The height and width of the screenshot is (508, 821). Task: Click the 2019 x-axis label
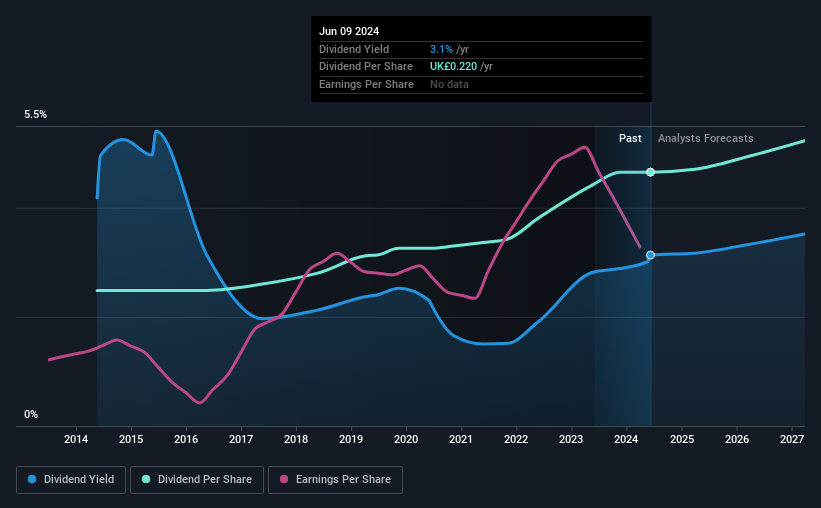pyautogui.click(x=351, y=439)
